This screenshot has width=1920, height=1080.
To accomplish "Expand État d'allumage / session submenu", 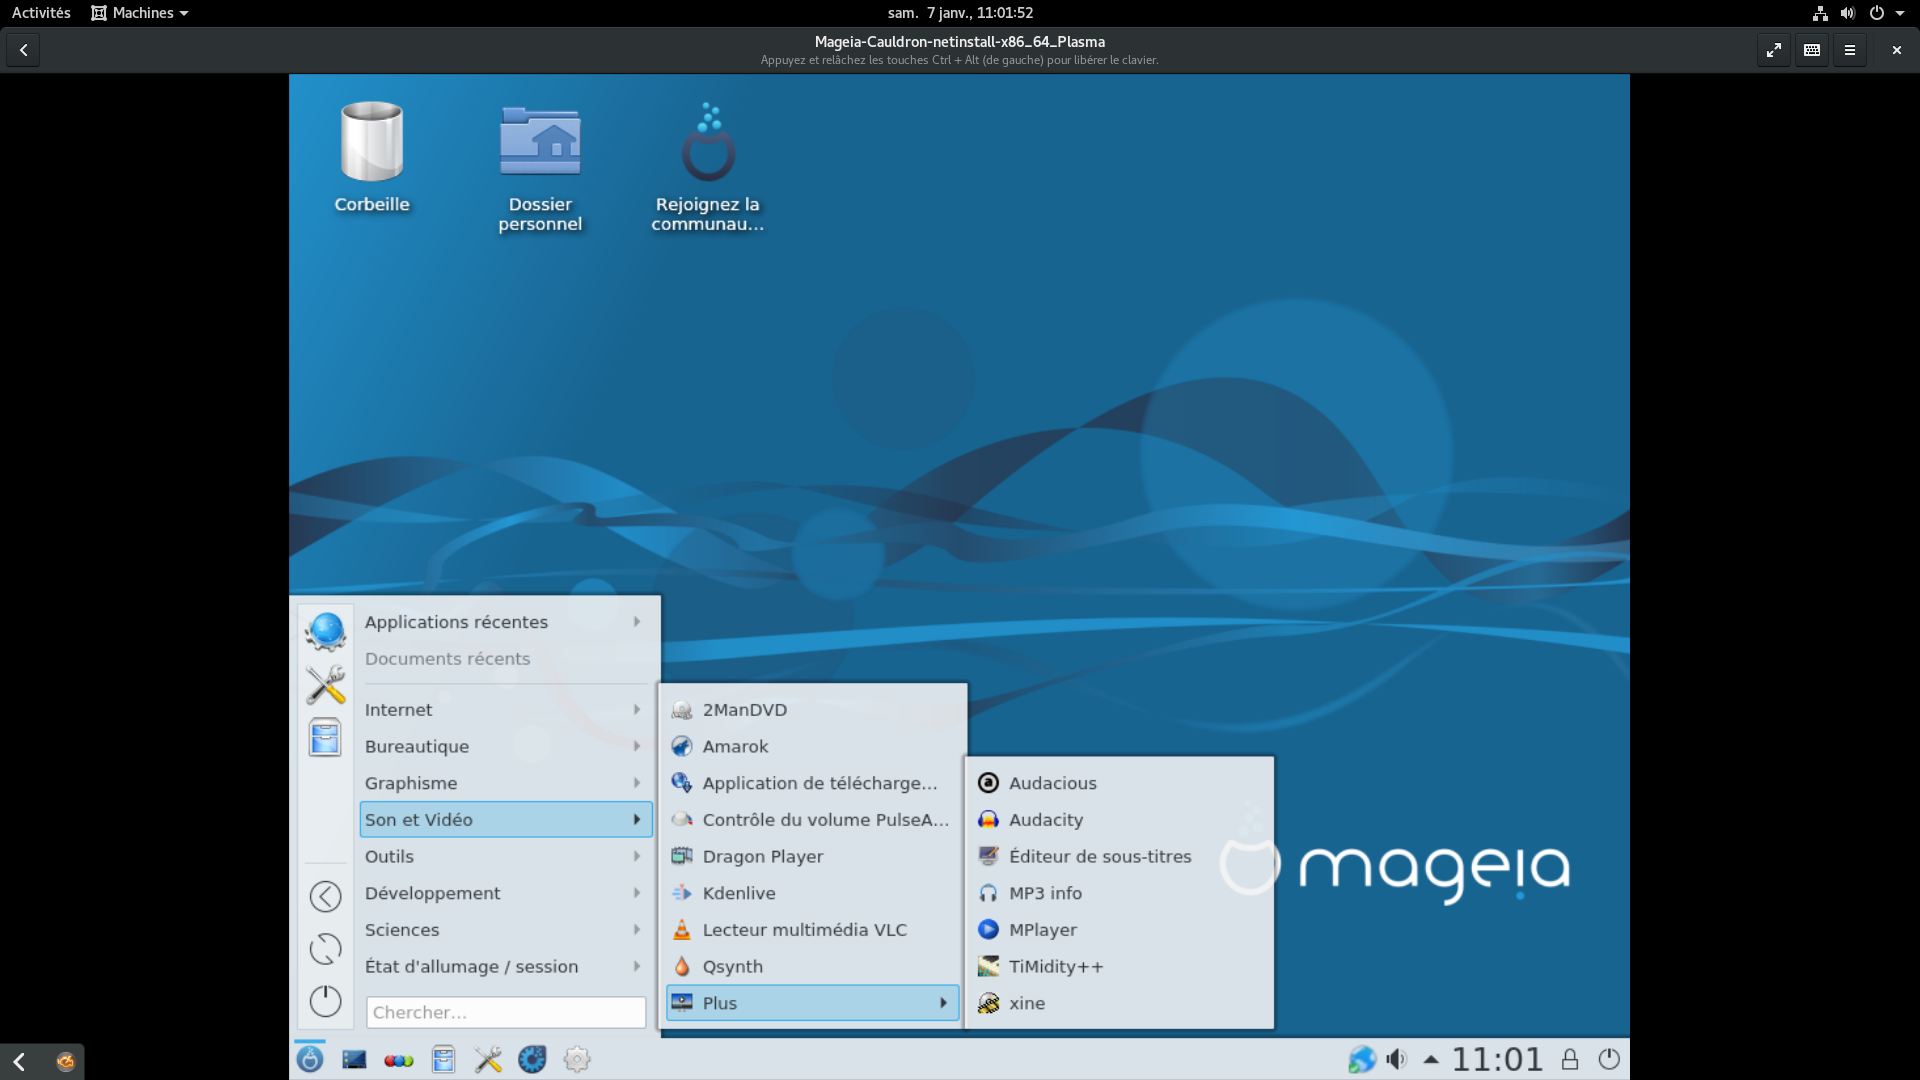I will pos(505,967).
